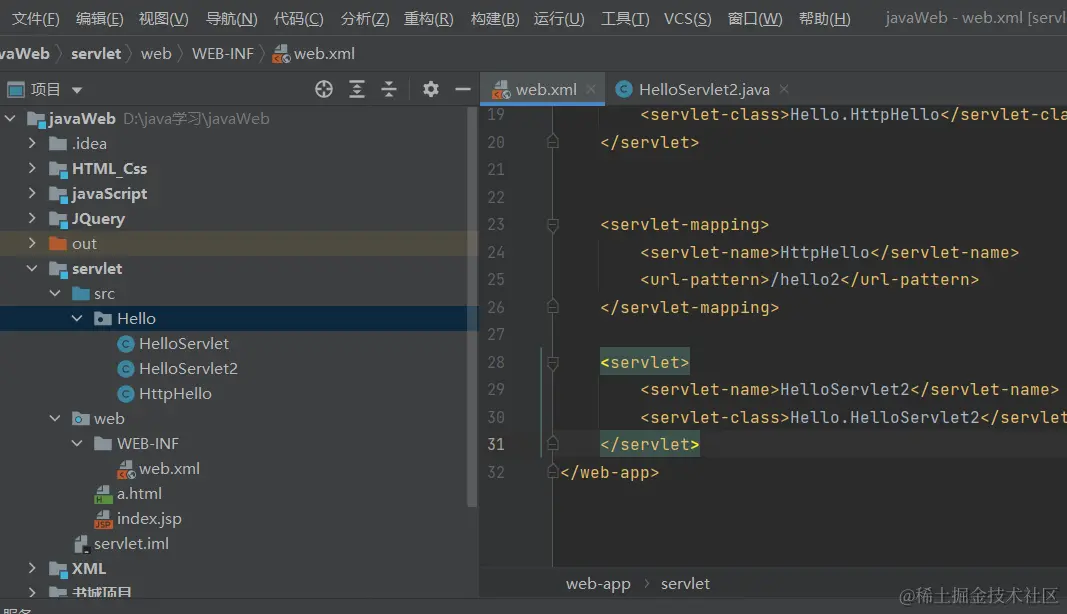Collapse the web folder in tree
The width and height of the screenshot is (1067, 614).
(x=55, y=419)
